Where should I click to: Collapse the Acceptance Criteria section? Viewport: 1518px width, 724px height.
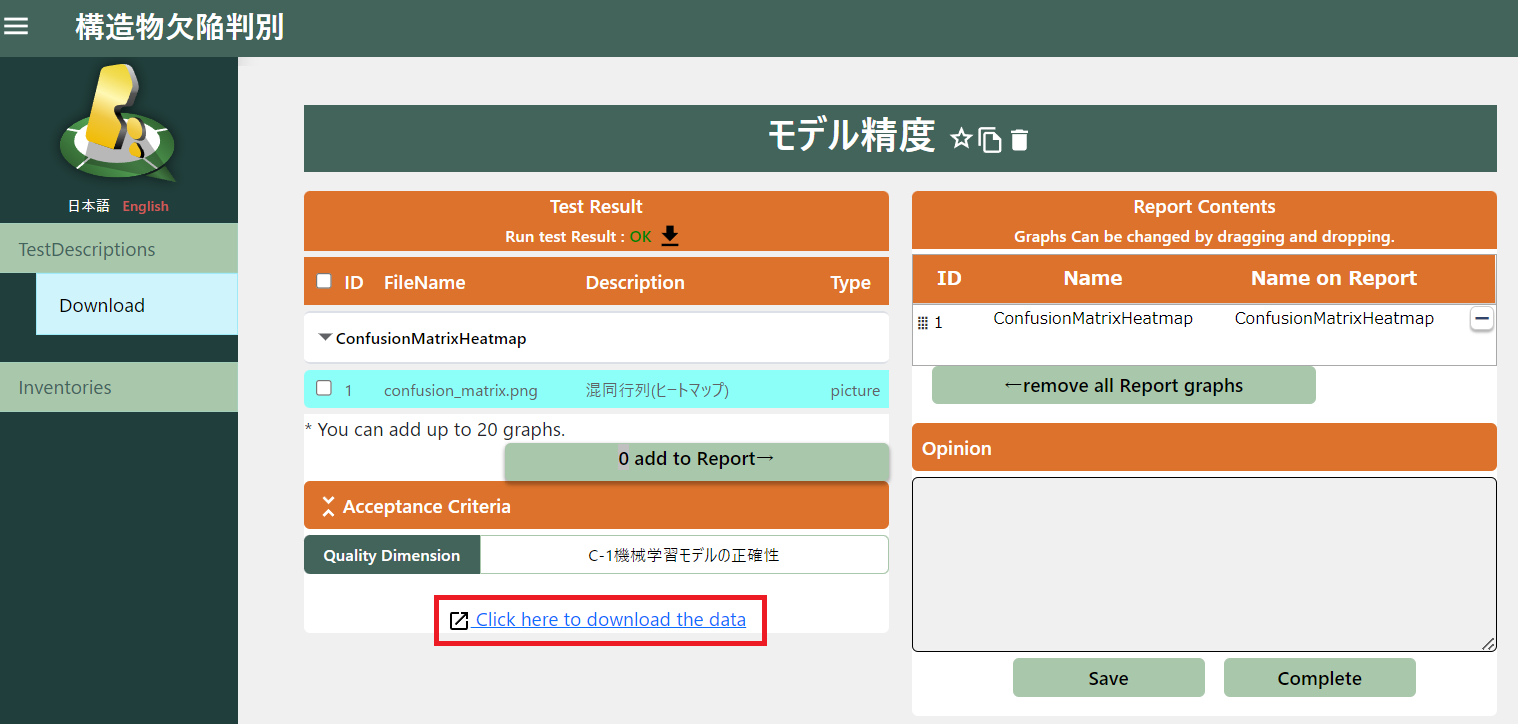point(328,507)
